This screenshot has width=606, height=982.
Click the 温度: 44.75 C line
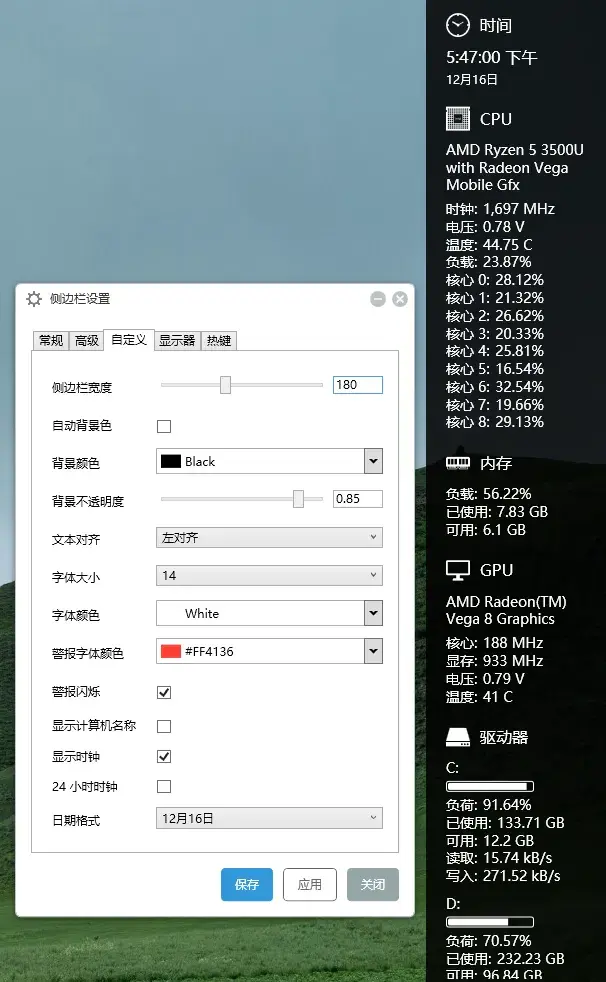(489, 245)
